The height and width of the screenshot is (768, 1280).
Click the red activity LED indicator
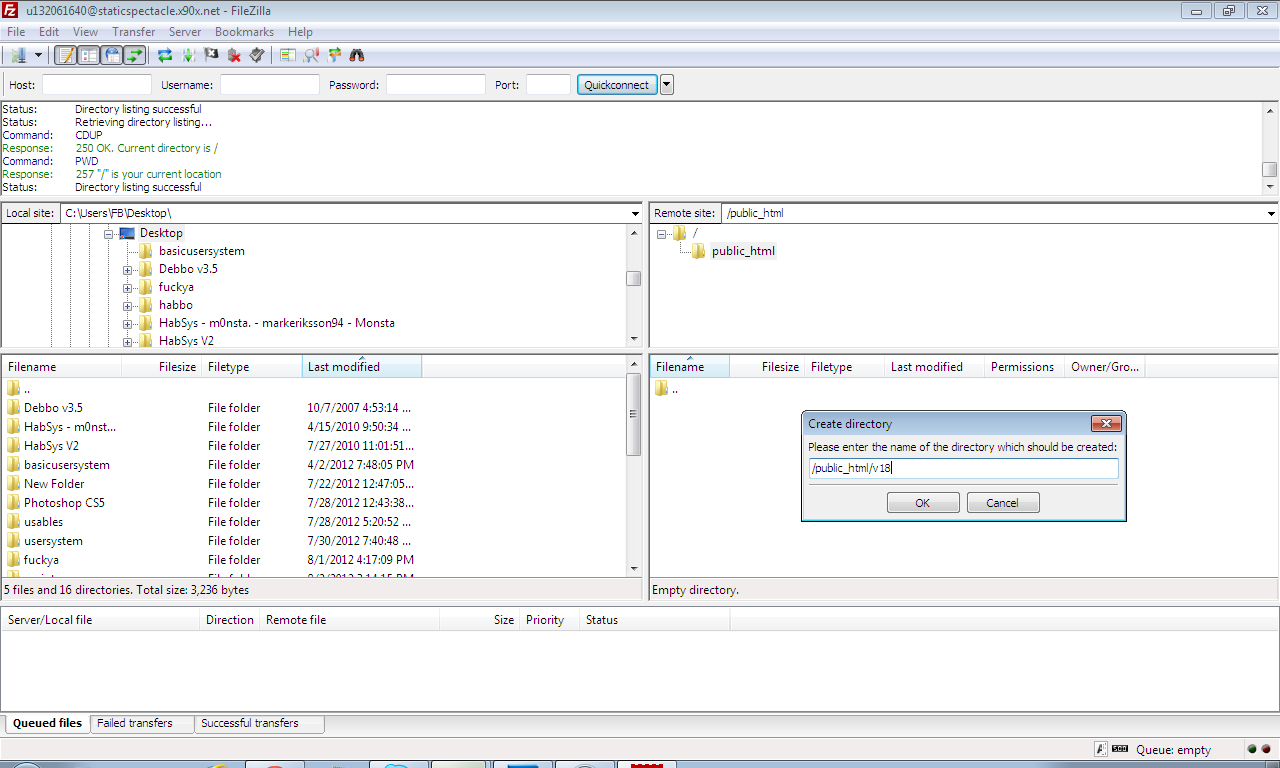[x=1266, y=749]
